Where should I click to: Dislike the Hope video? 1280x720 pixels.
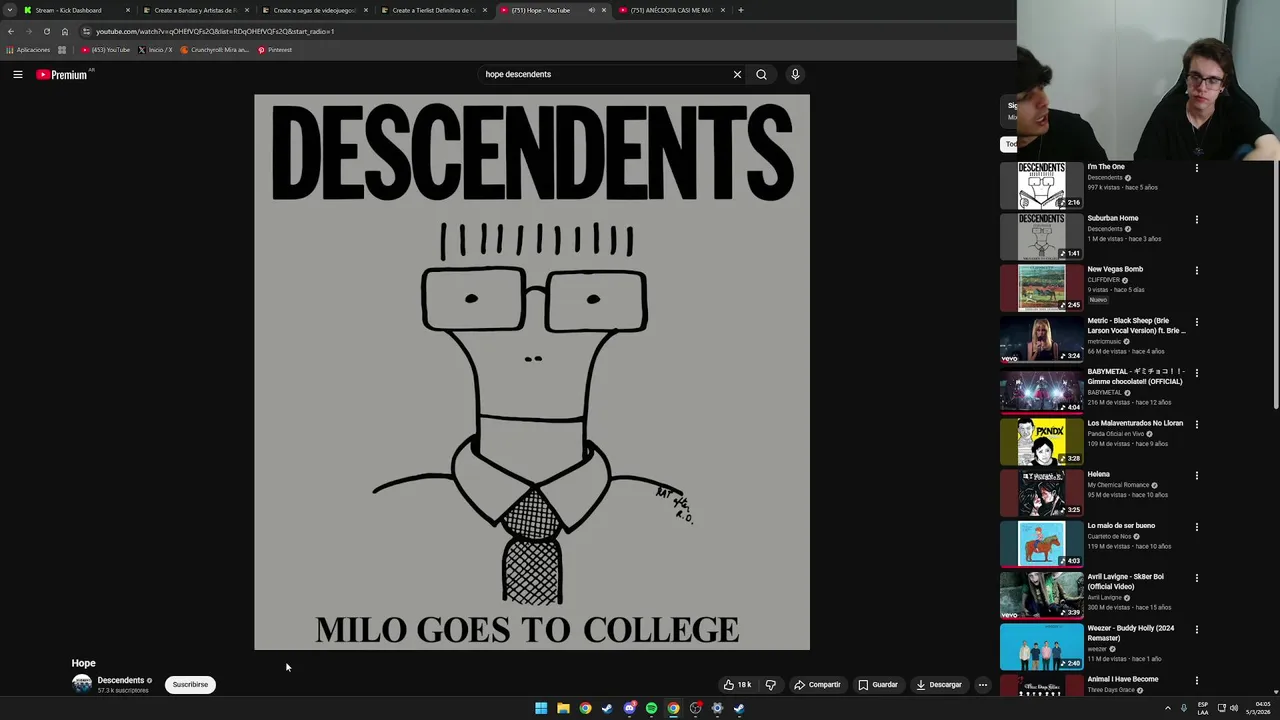tap(770, 685)
